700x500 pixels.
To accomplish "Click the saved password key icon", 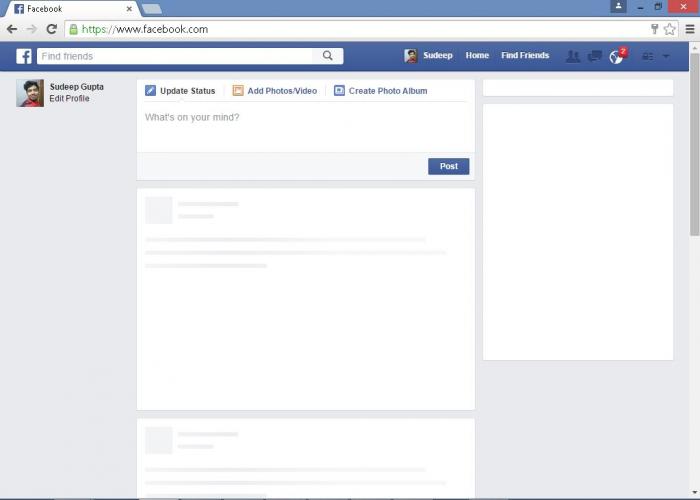I will tap(654, 29).
